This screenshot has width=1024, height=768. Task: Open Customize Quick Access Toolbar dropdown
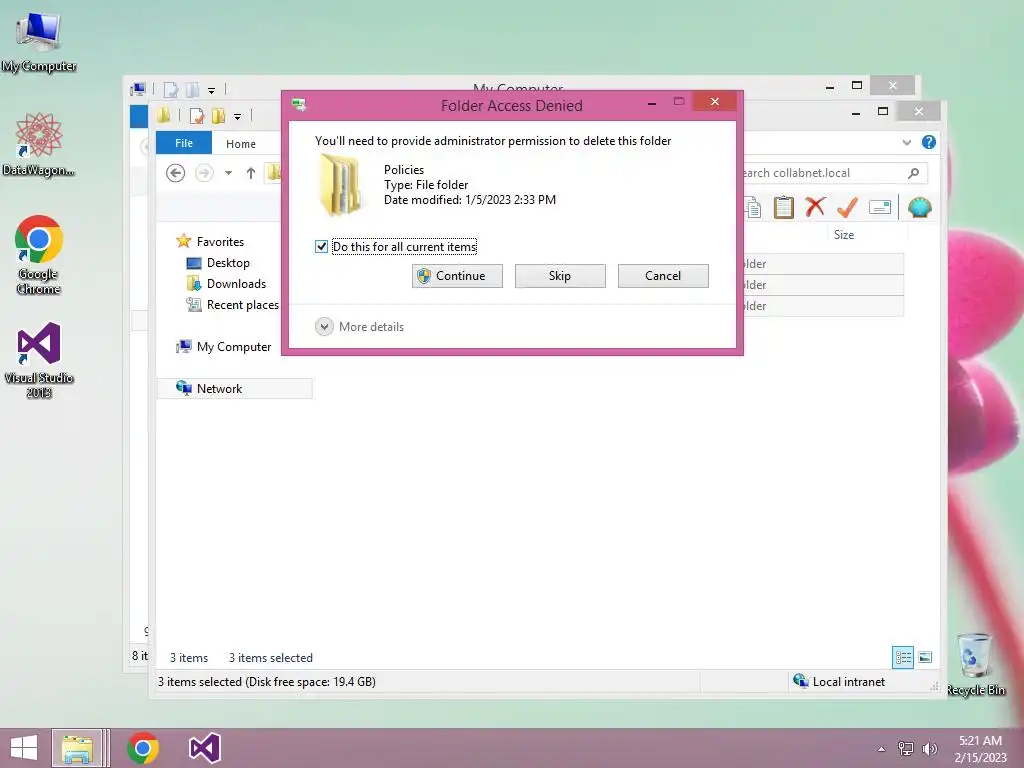tap(238, 117)
